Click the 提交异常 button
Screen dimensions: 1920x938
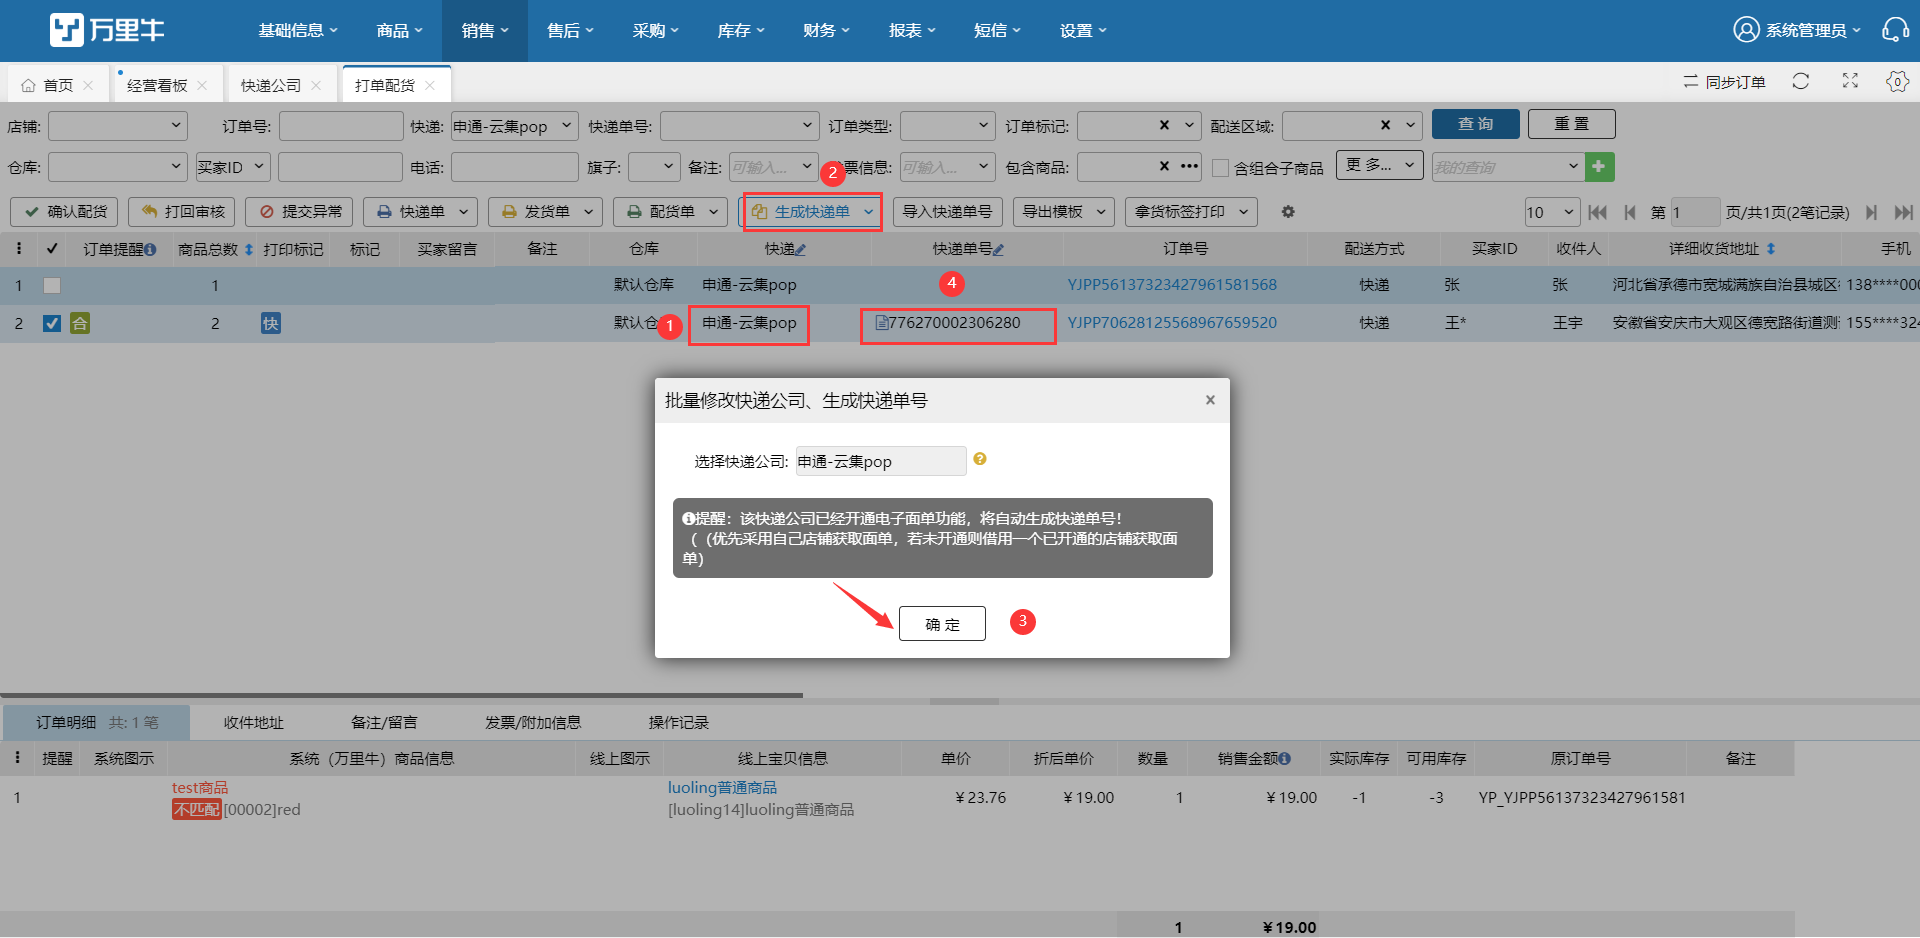pos(299,212)
